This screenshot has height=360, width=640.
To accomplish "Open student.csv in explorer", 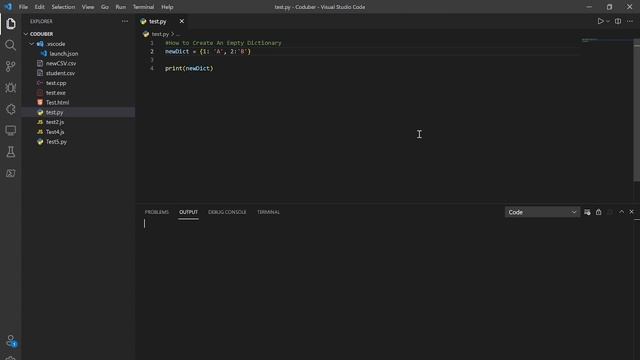I will [x=60, y=73].
